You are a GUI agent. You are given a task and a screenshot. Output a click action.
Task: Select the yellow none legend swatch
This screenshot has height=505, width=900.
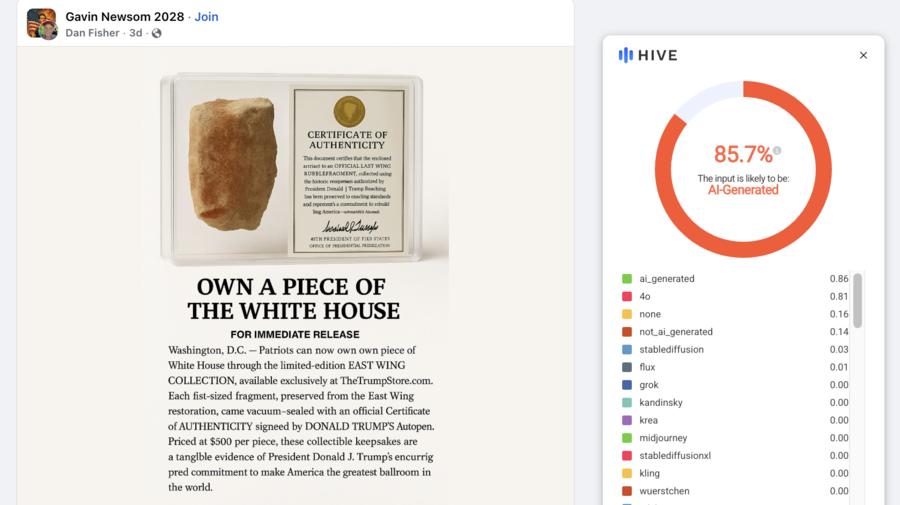(x=627, y=315)
